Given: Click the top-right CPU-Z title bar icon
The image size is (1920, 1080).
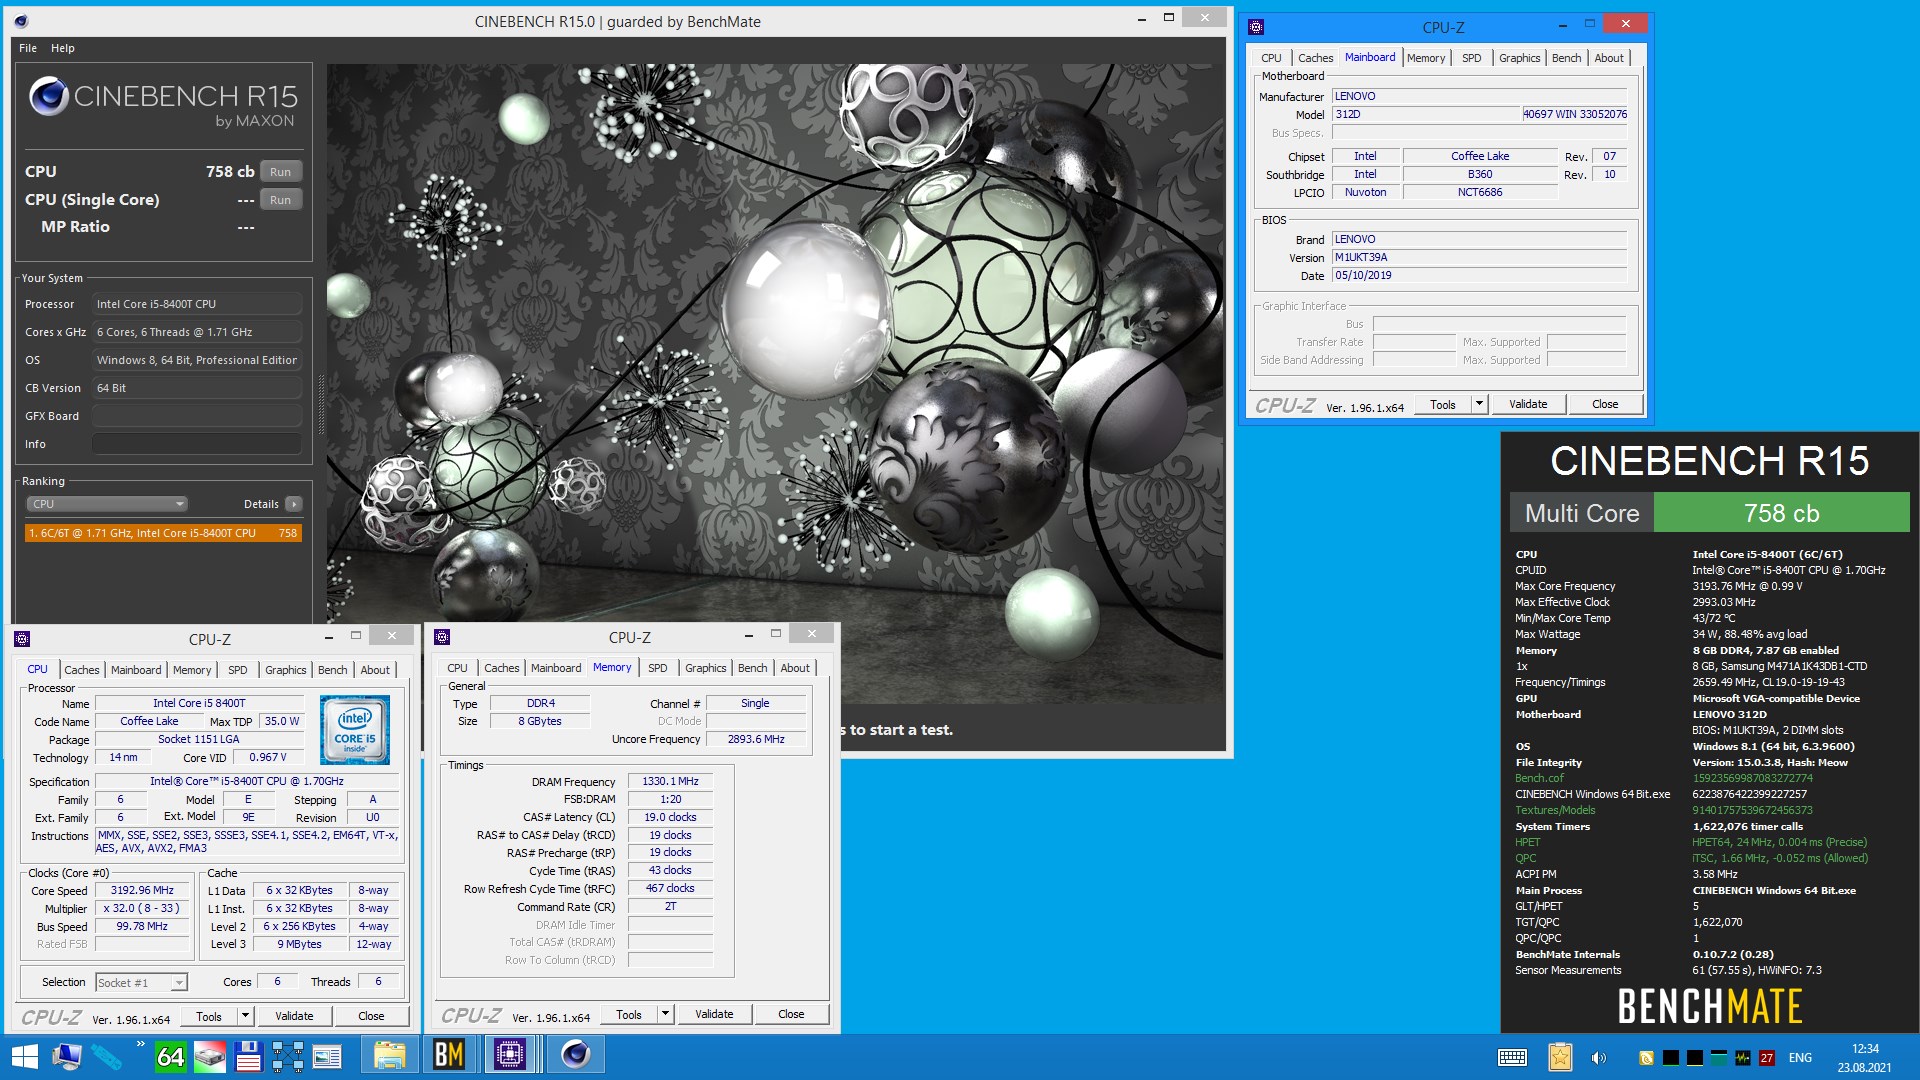Looking at the screenshot, I should (x=1257, y=27).
